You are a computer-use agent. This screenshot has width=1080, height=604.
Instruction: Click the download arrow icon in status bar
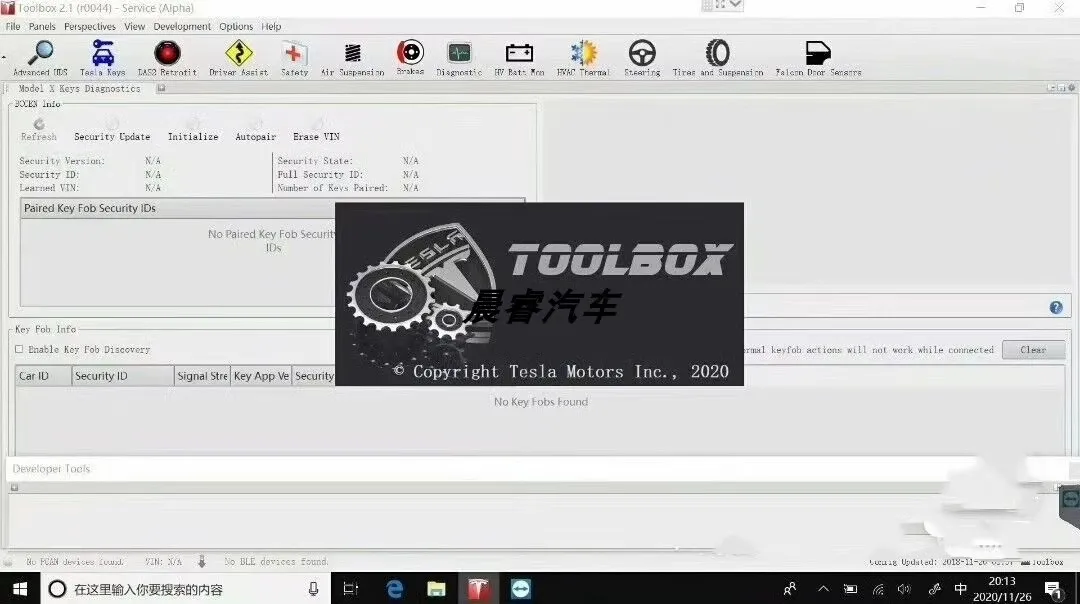coord(202,562)
